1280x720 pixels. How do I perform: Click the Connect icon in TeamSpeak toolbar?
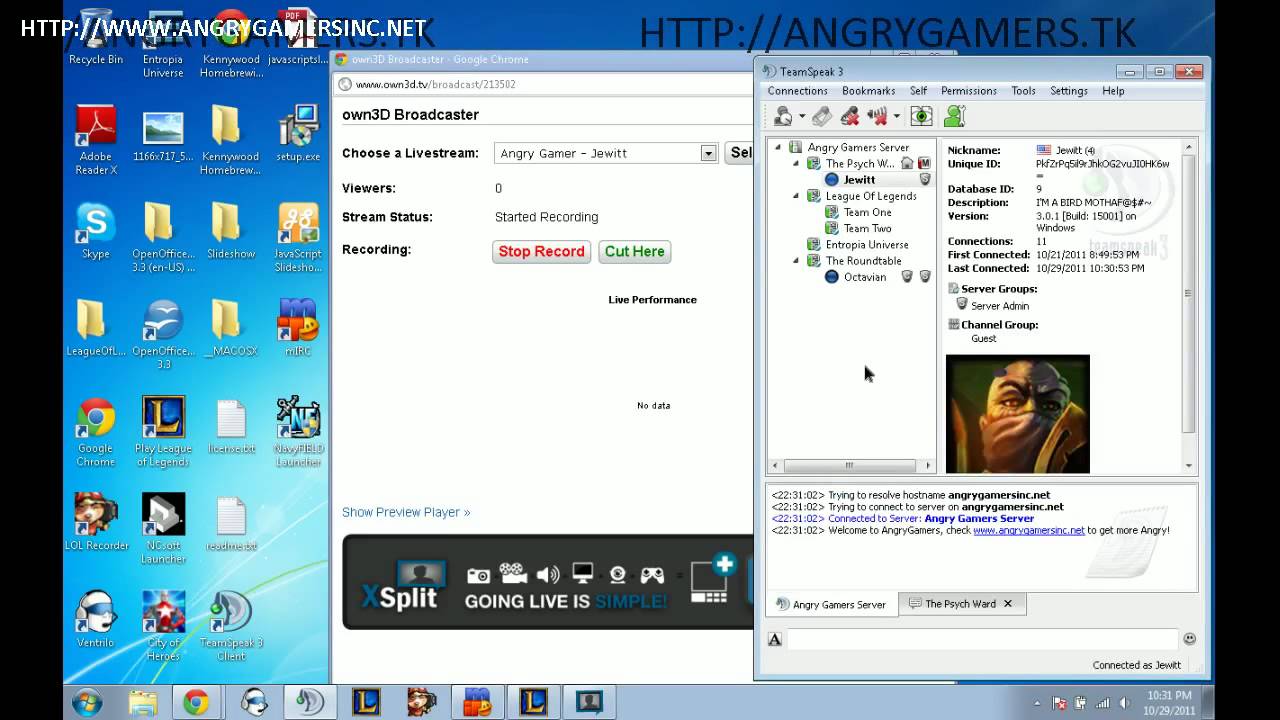pyautogui.click(x=783, y=116)
